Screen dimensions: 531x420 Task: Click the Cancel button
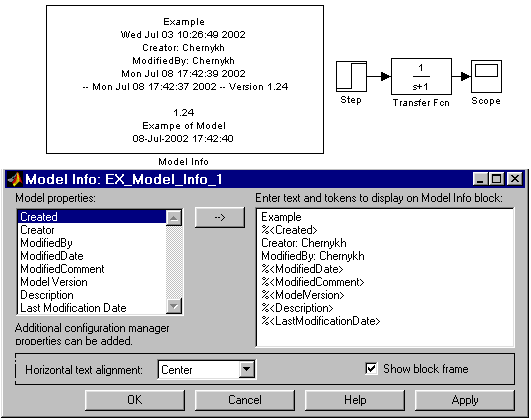[245, 400]
